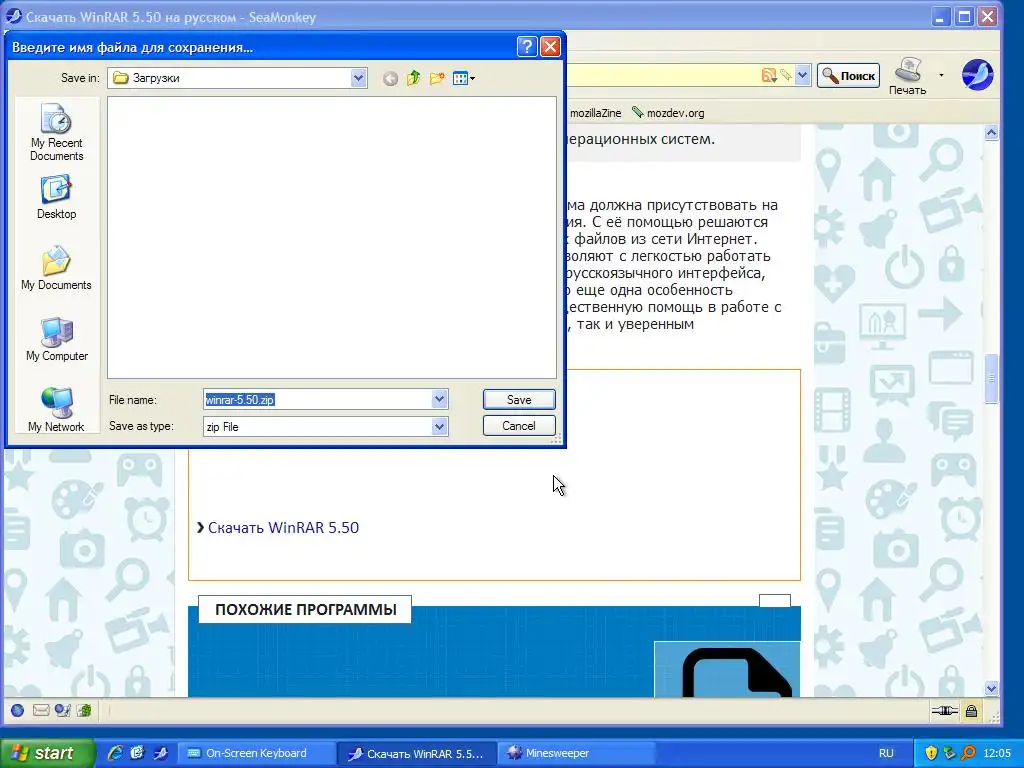1024x768 pixels.
Task: Open the URL bar history dropdown
Action: [803, 75]
